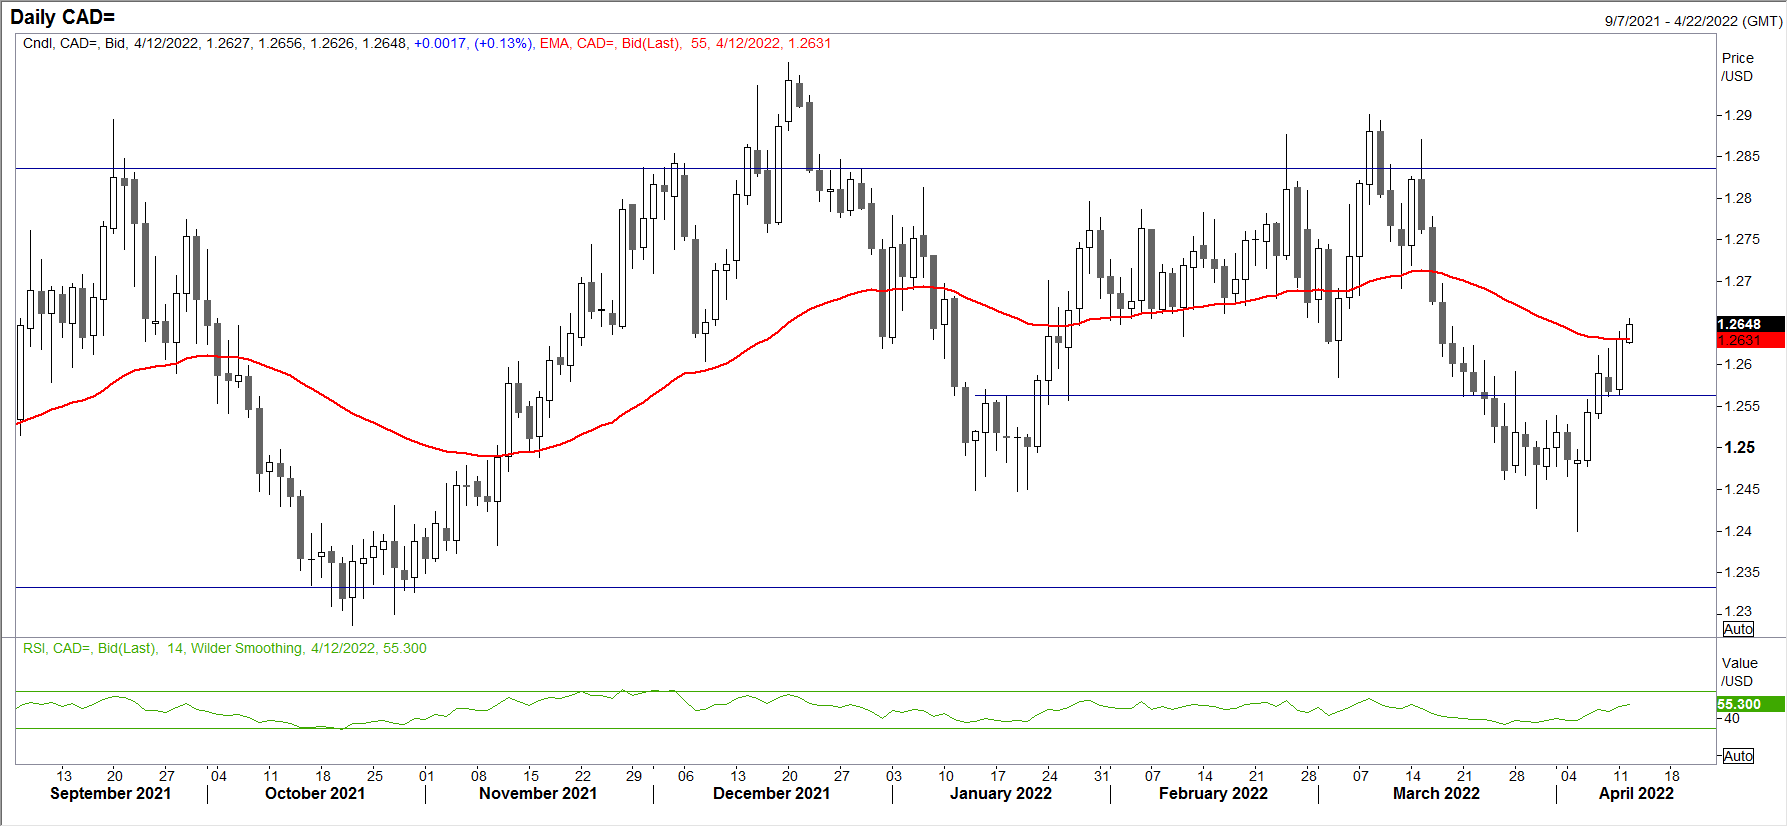Select the 'January 2022' month label
1788x827 pixels.
click(x=1001, y=793)
